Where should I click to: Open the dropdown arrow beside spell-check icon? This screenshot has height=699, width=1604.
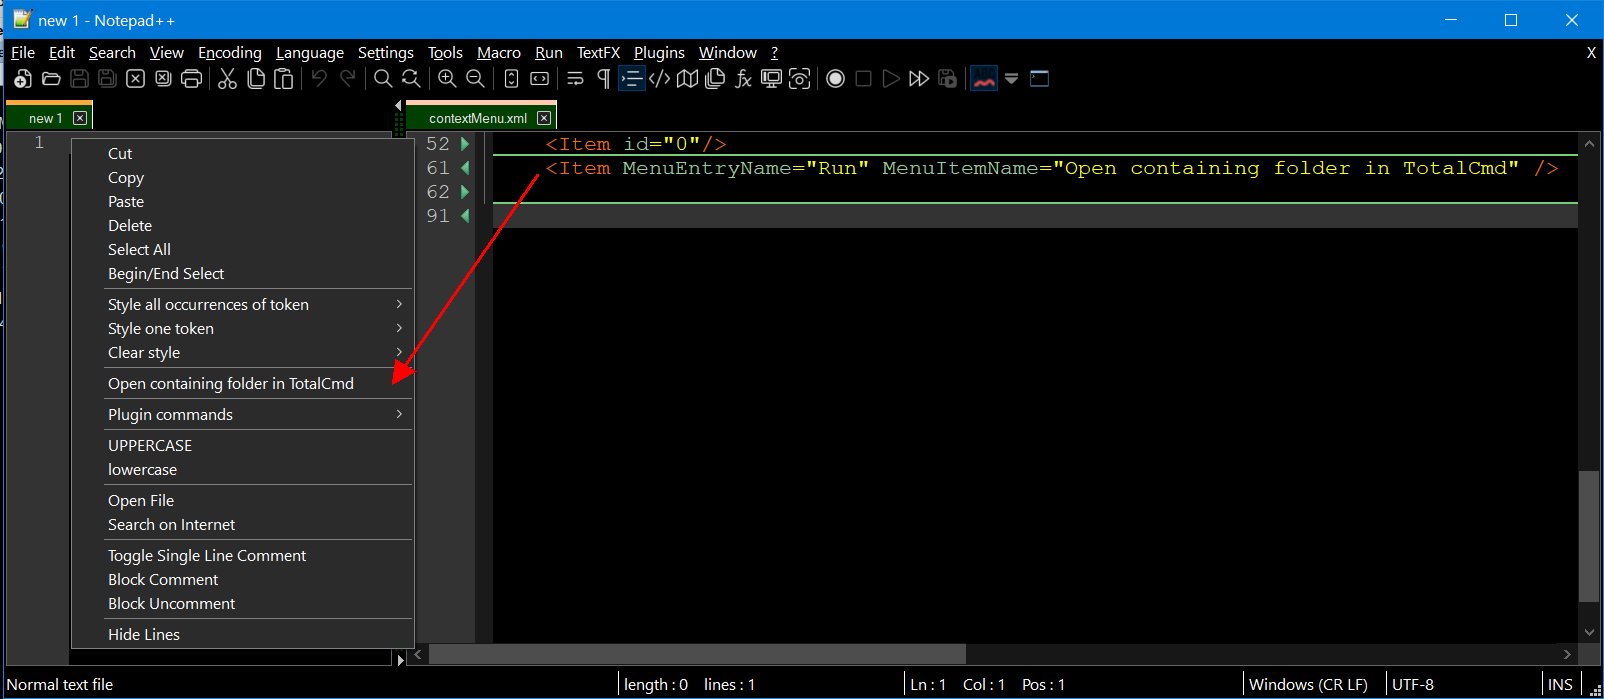pos(1011,79)
